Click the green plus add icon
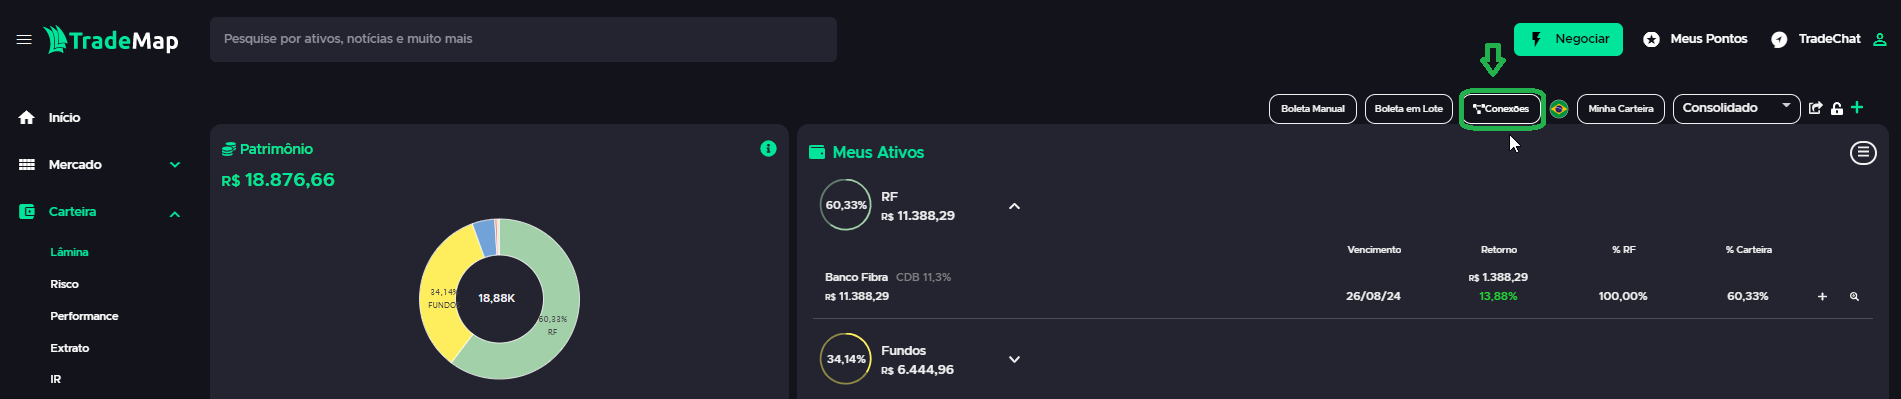Image resolution: width=1901 pixels, height=399 pixels. (x=1857, y=107)
